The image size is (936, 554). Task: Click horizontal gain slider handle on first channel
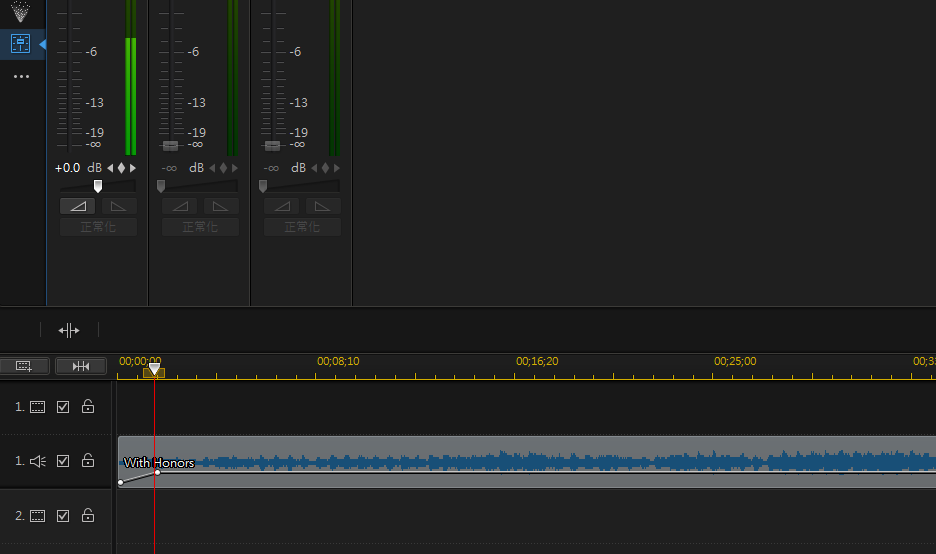pyautogui.click(x=98, y=186)
